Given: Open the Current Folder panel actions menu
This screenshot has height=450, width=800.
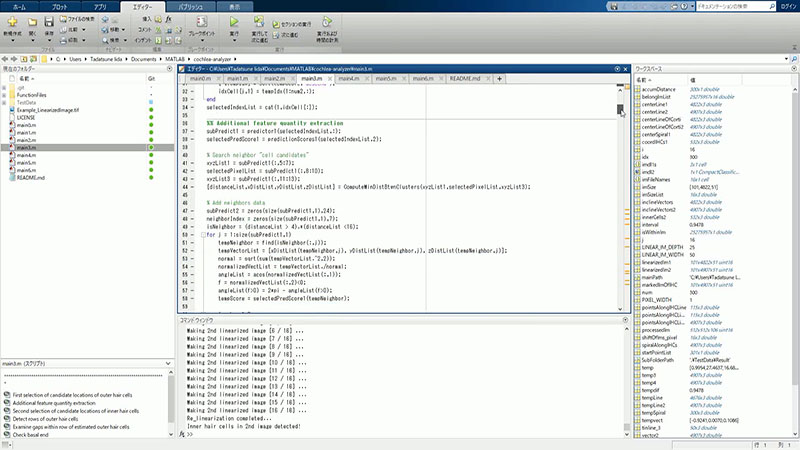Looking at the screenshot, I should tap(169, 68).
